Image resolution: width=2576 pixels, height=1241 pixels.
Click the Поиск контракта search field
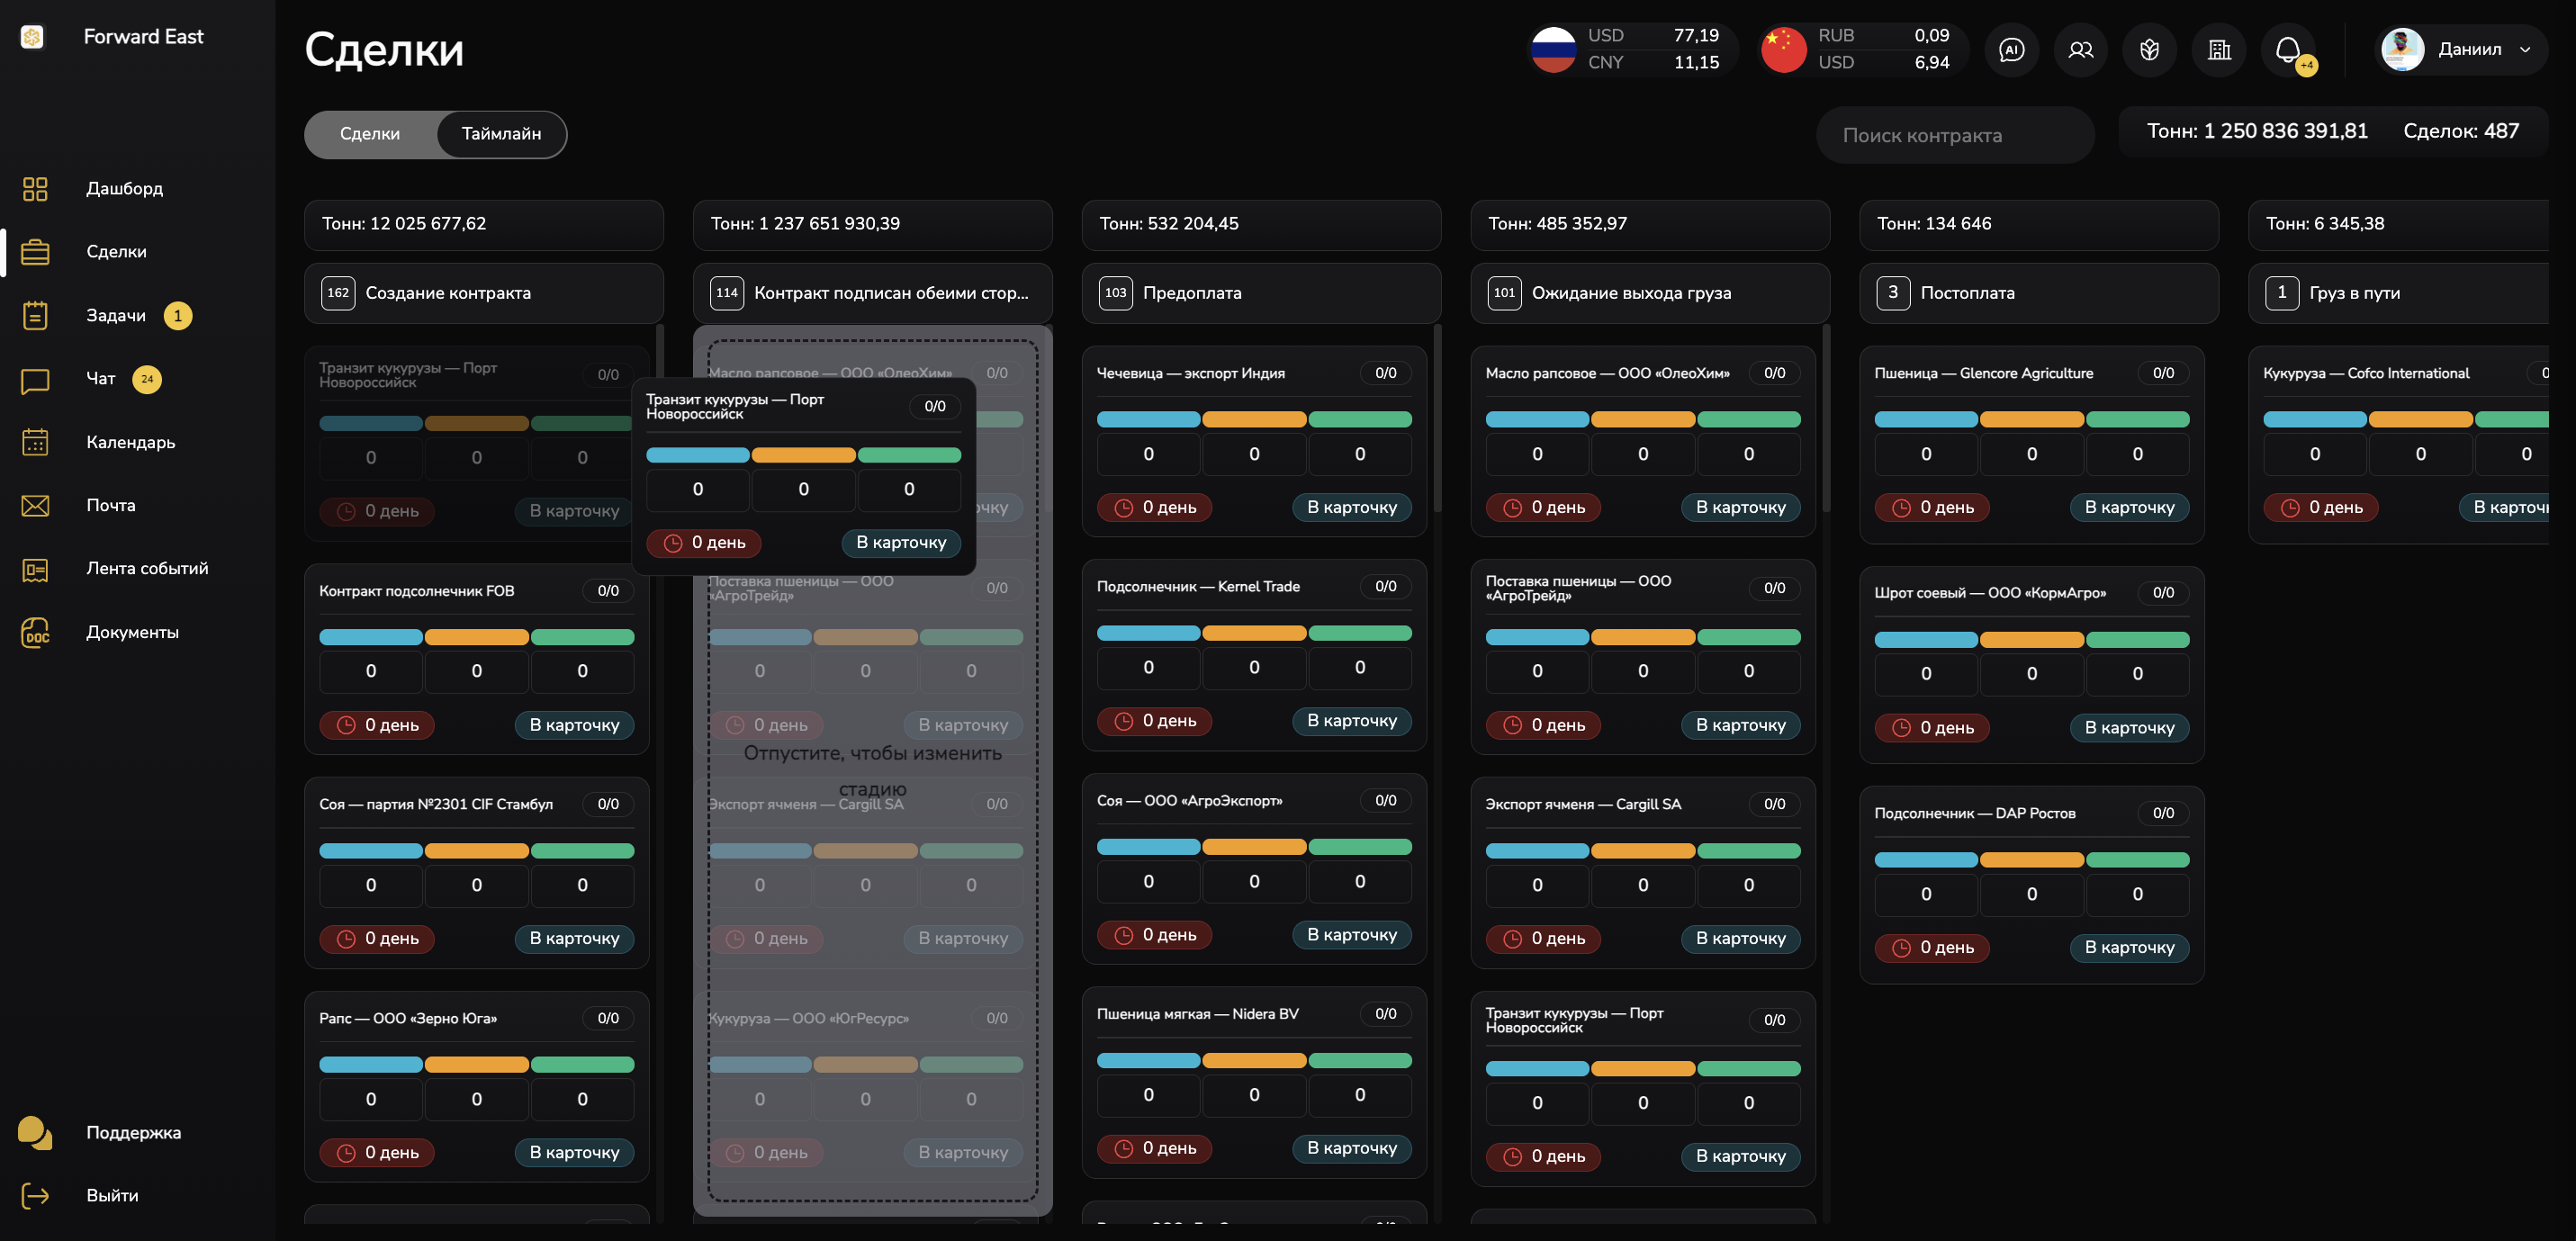pyautogui.click(x=1954, y=135)
